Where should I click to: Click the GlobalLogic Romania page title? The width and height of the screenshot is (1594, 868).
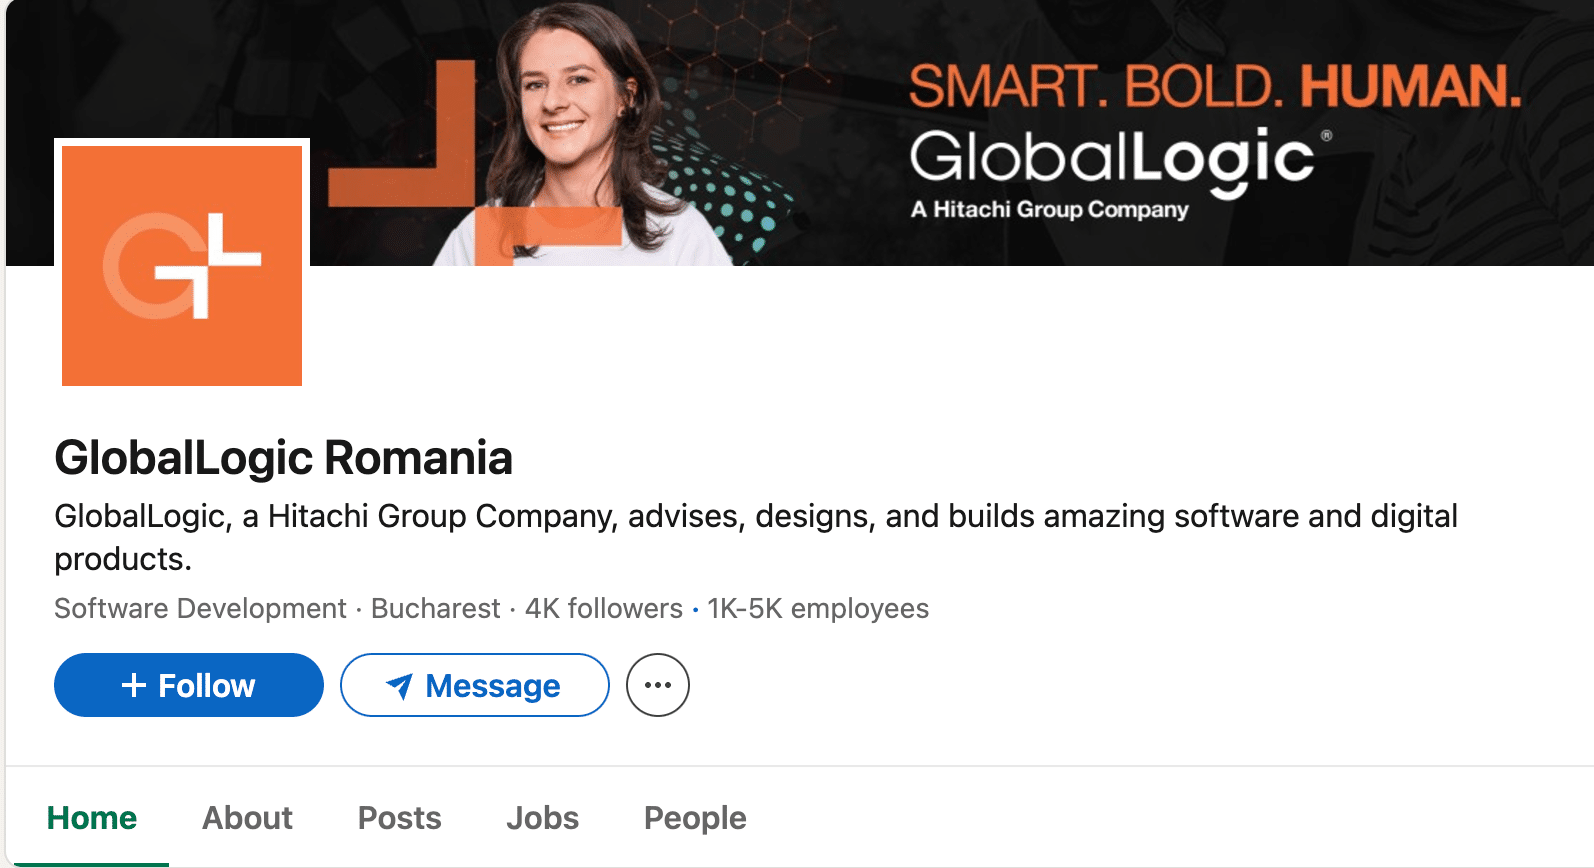(283, 457)
